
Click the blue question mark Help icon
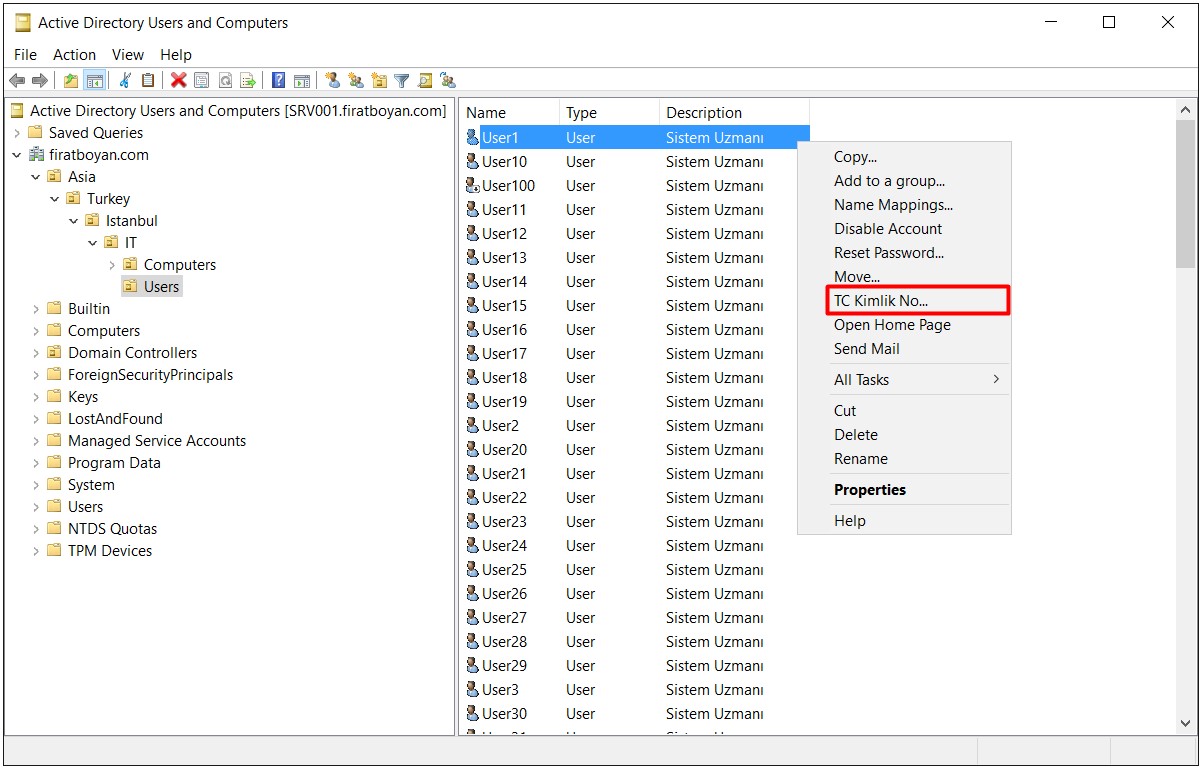click(279, 81)
